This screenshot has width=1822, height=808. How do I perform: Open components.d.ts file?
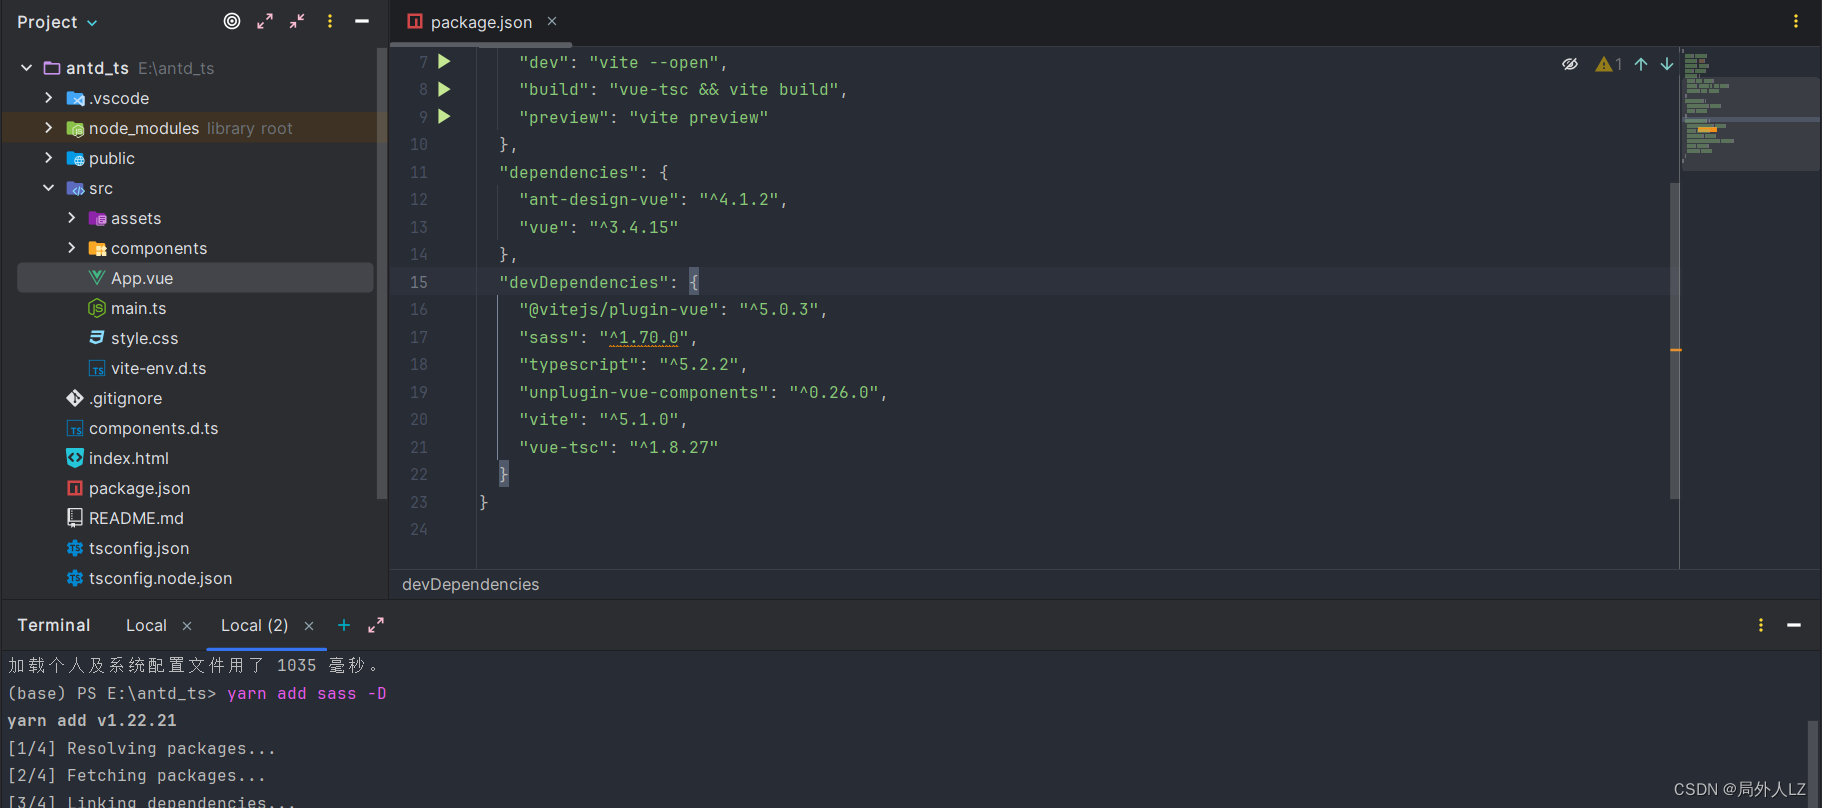click(153, 428)
